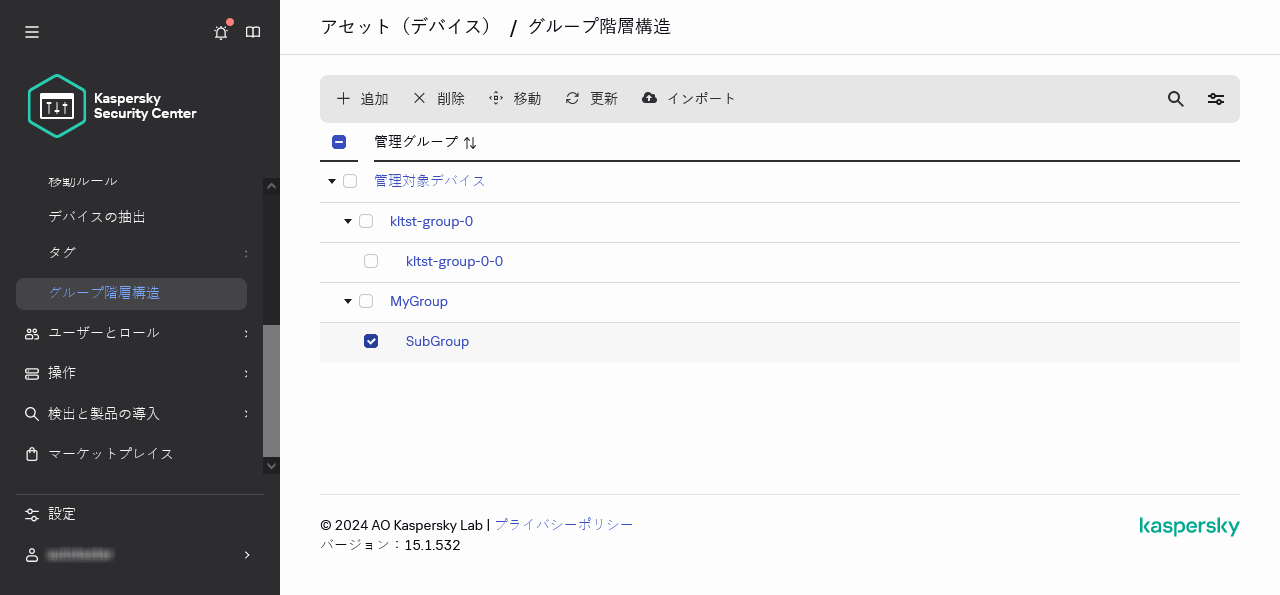The height and width of the screenshot is (595, 1280).
Task: Click the Kaspersky Security Center logo
Action: point(112,105)
